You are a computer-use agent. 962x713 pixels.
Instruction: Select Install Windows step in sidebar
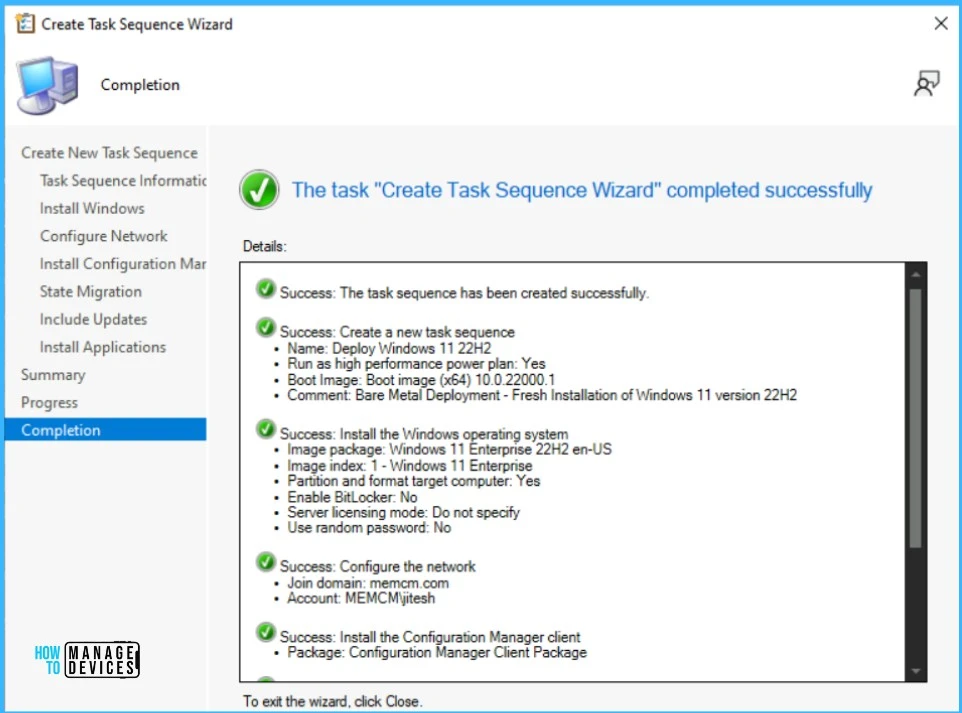click(92, 209)
